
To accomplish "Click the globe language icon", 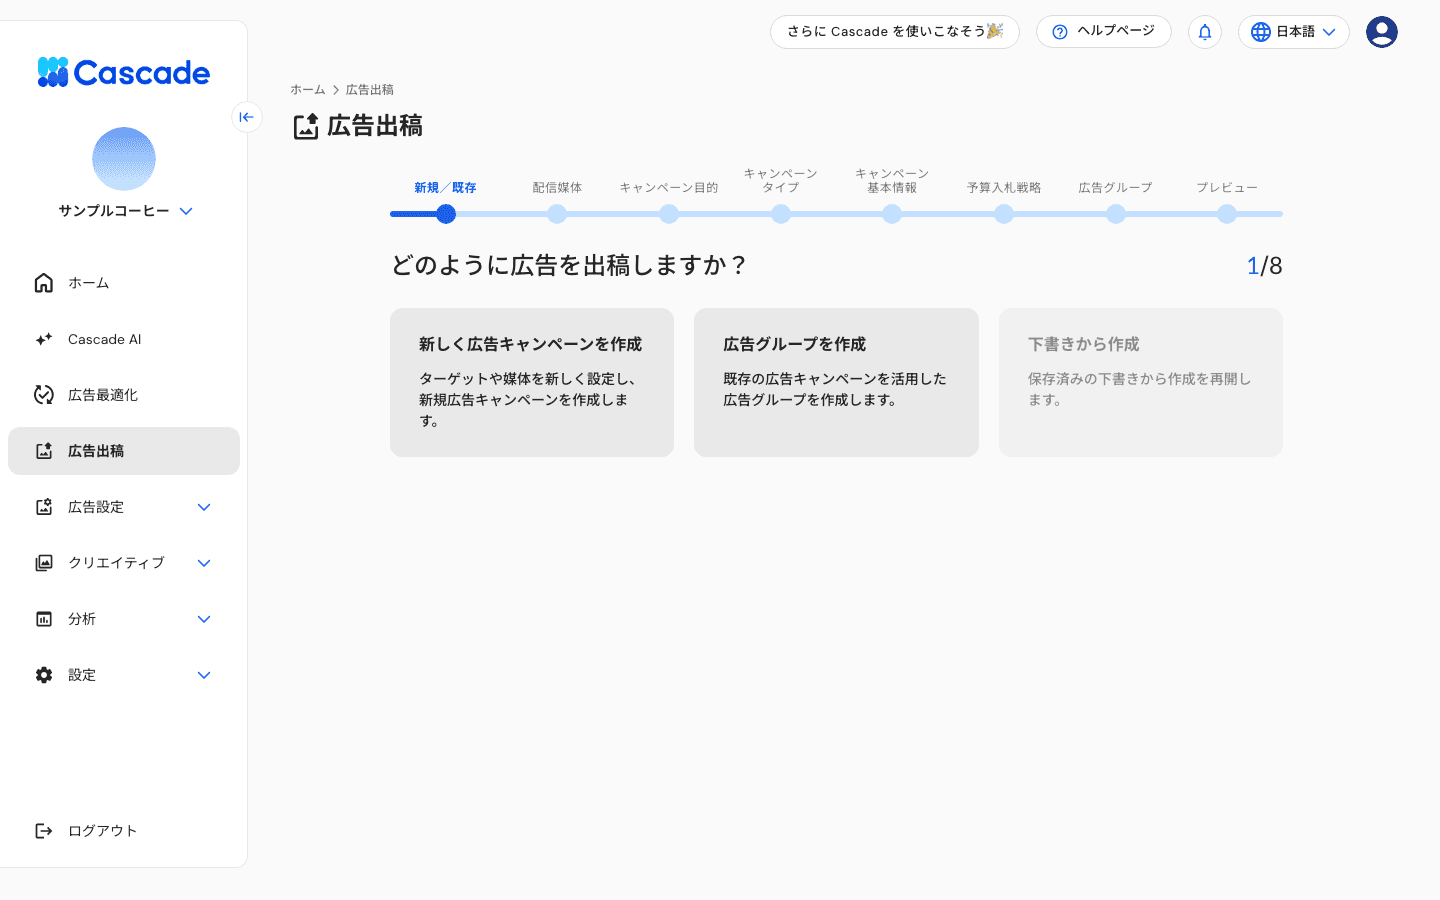I will (x=1261, y=32).
